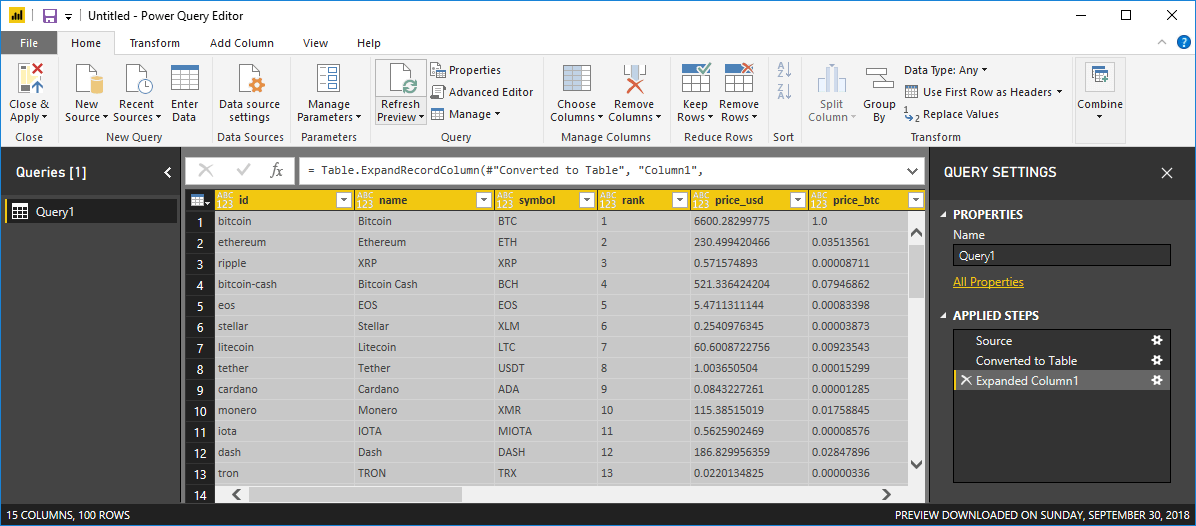Open Data source settings

pos(249,94)
